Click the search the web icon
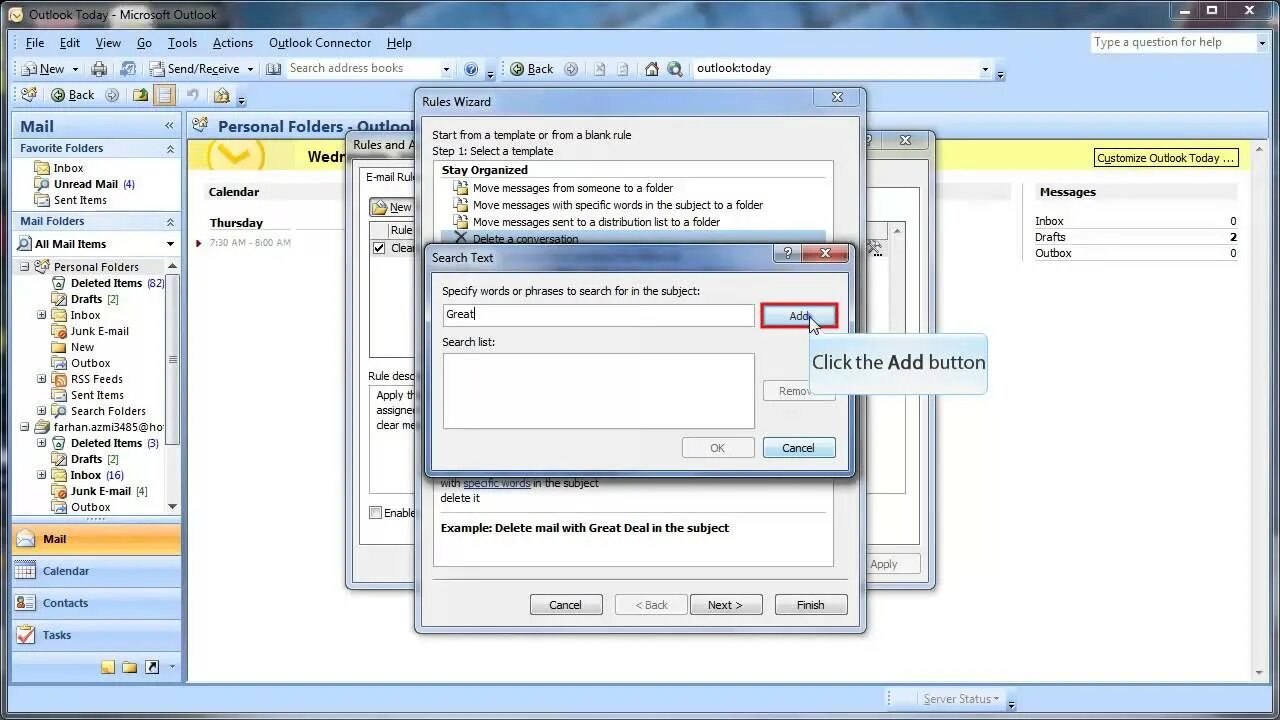1280x720 pixels. [675, 69]
